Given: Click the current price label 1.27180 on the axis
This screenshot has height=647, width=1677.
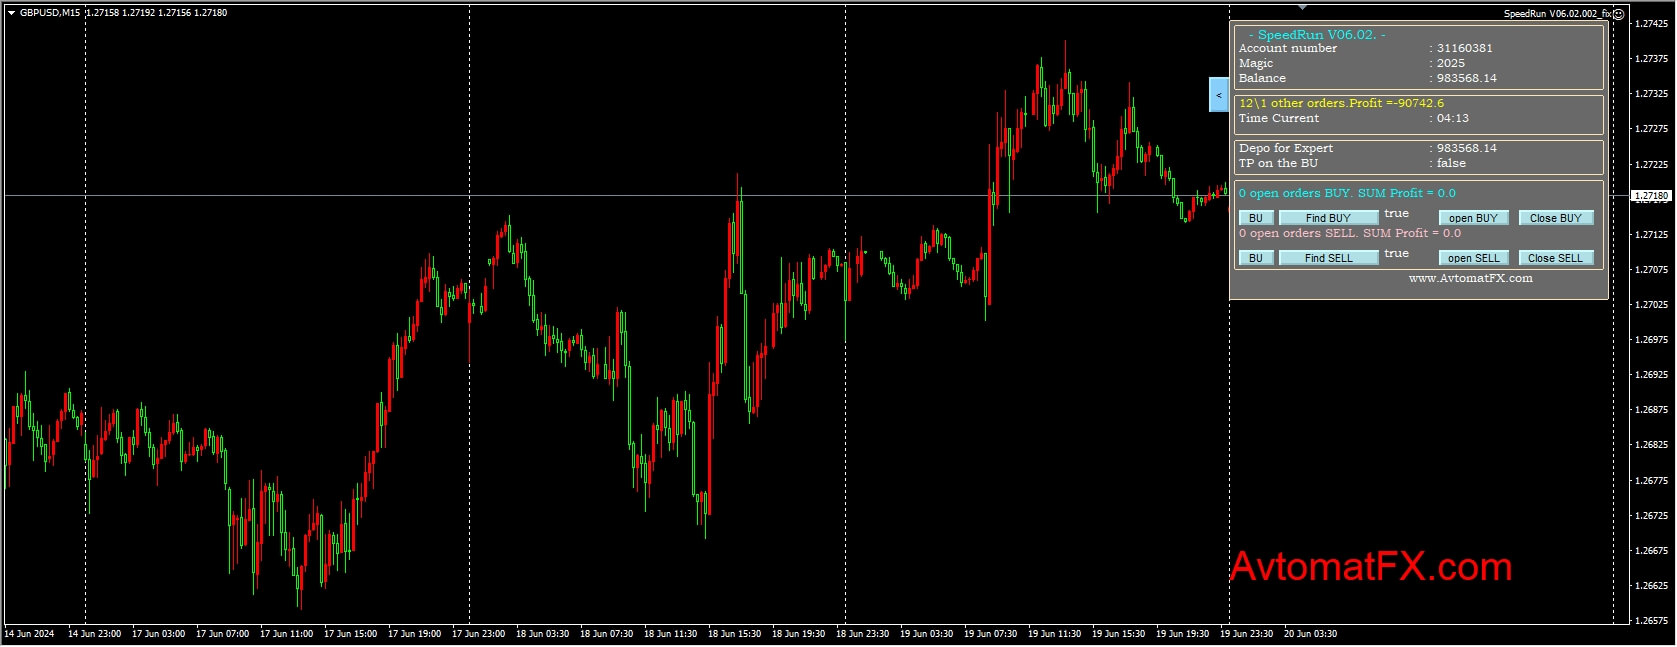Looking at the screenshot, I should [x=1651, y=196].
